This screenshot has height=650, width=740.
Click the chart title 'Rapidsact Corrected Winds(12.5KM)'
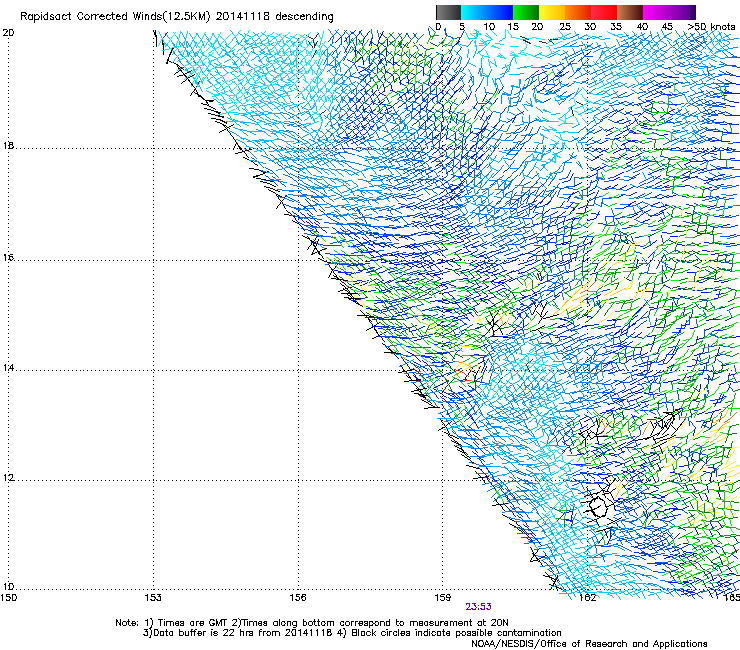pyautogui.click(x=115, y=17)
